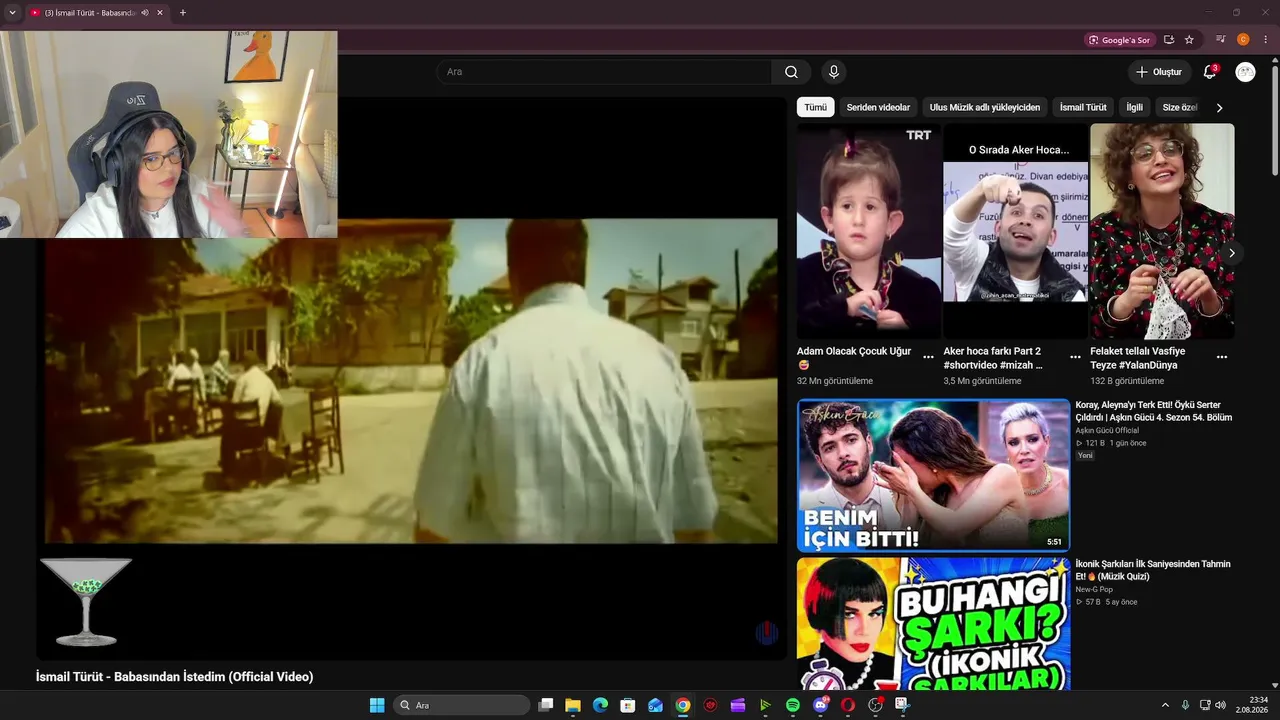Open OBS Studio from the taskbar
The image size is (1280, 720).
(875, 705)
